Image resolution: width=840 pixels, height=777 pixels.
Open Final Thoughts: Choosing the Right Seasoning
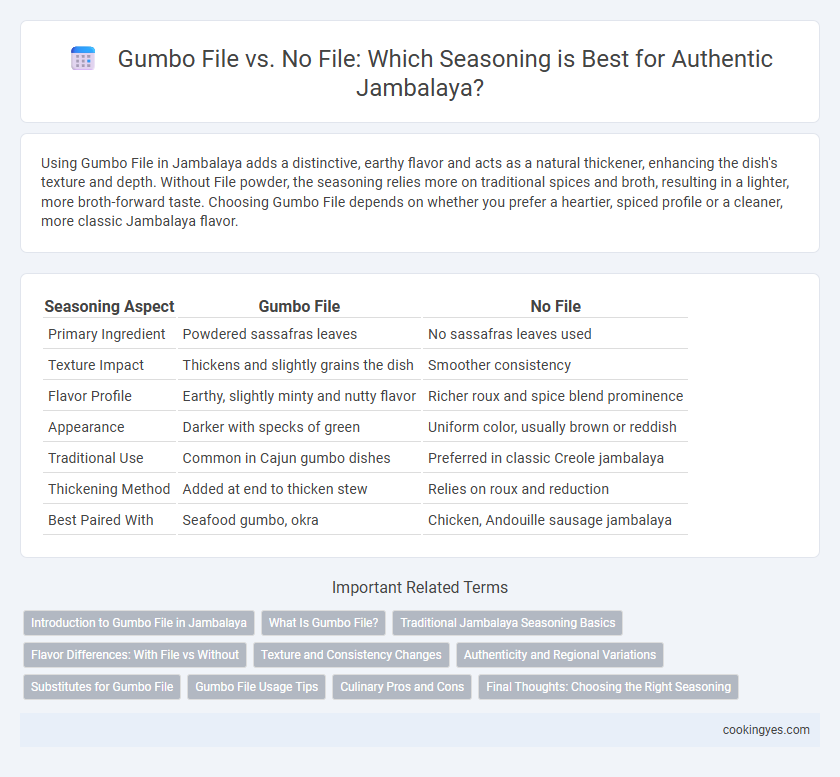[609, 687]
